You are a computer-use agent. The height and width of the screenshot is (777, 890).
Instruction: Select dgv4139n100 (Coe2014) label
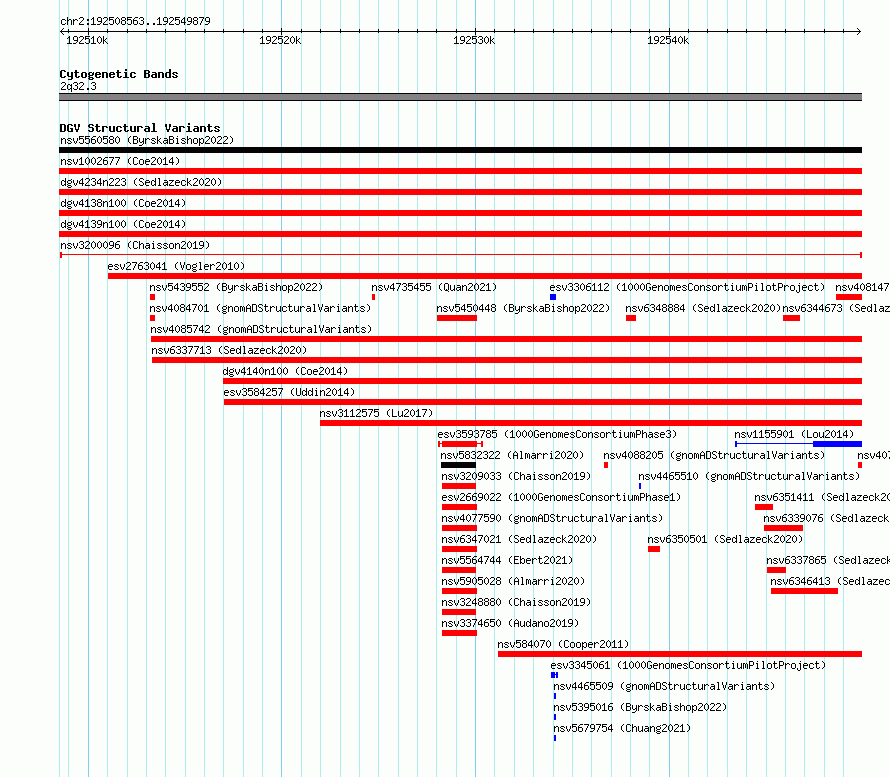[x=123, y=224]
